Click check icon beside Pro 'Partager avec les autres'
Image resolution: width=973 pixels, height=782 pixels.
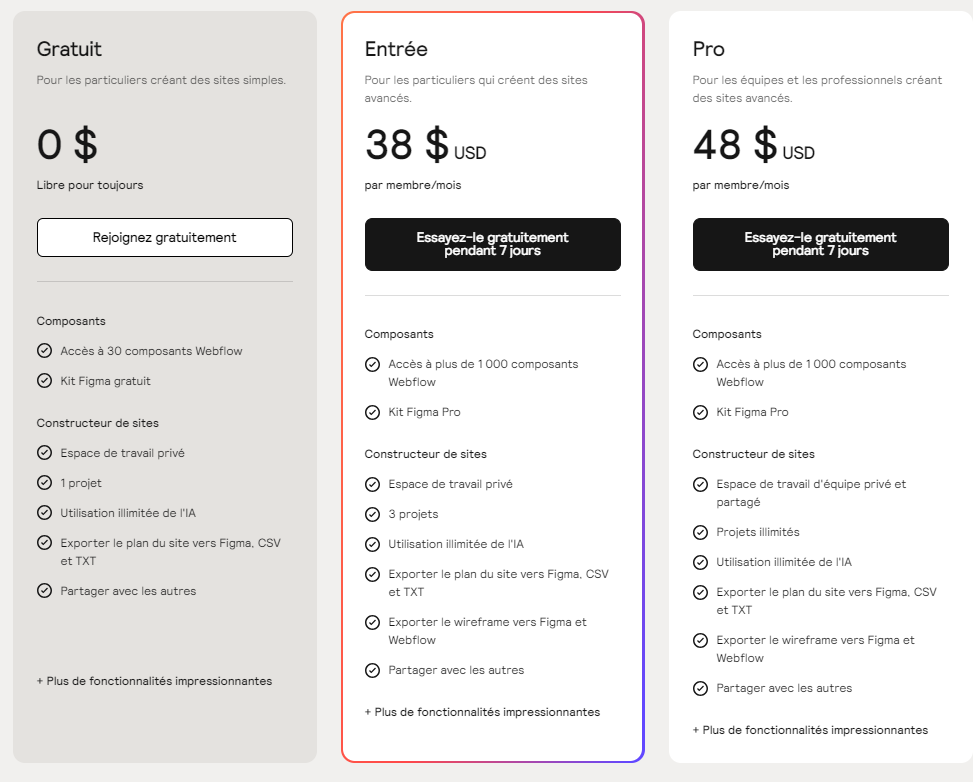[x=700, y=688]
